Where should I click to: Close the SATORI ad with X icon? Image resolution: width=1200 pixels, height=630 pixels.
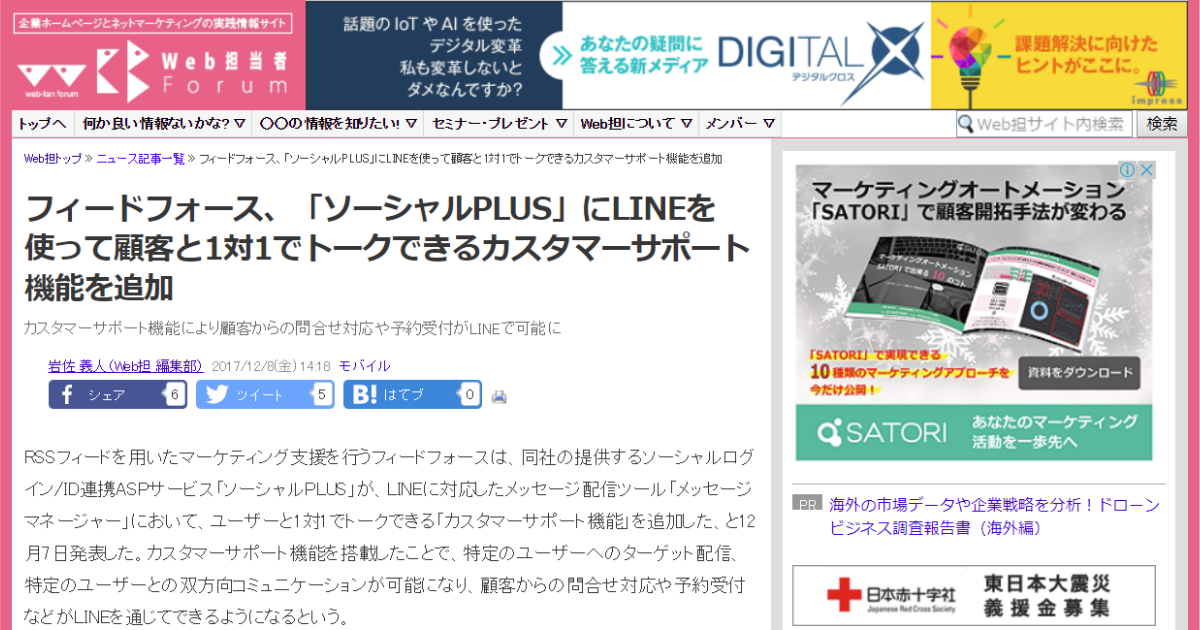[1146, 170]
